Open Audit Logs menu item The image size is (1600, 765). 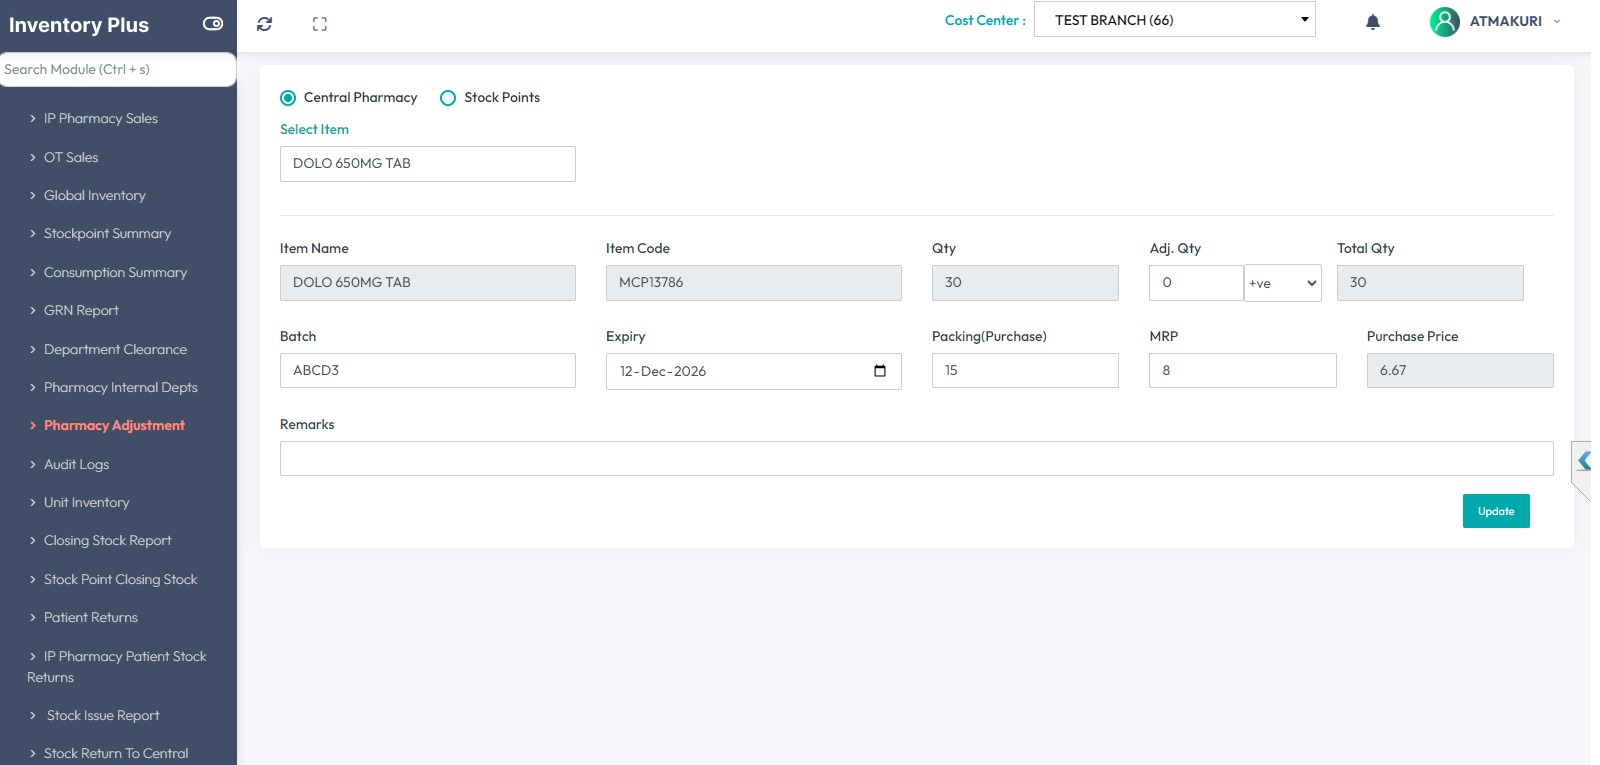click(76, 464)
